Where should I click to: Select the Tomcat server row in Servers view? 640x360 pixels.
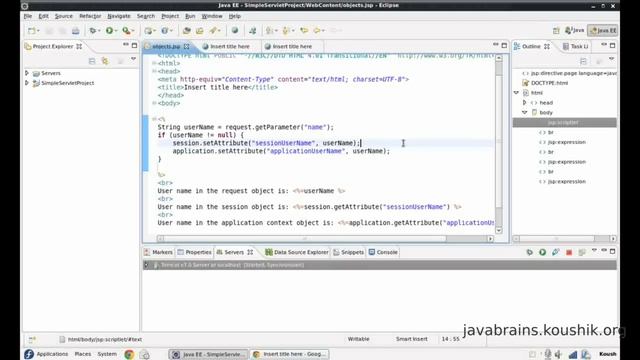point(380,265)
